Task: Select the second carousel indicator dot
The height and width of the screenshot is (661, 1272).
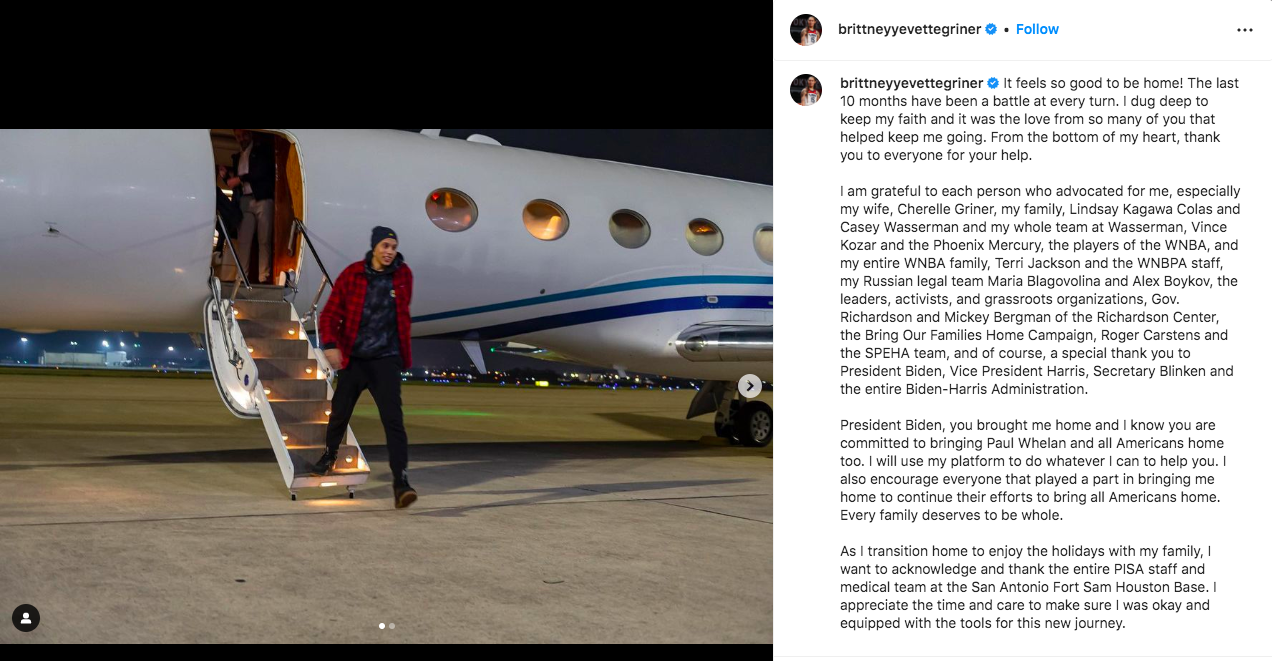Action: coord(392,626)
